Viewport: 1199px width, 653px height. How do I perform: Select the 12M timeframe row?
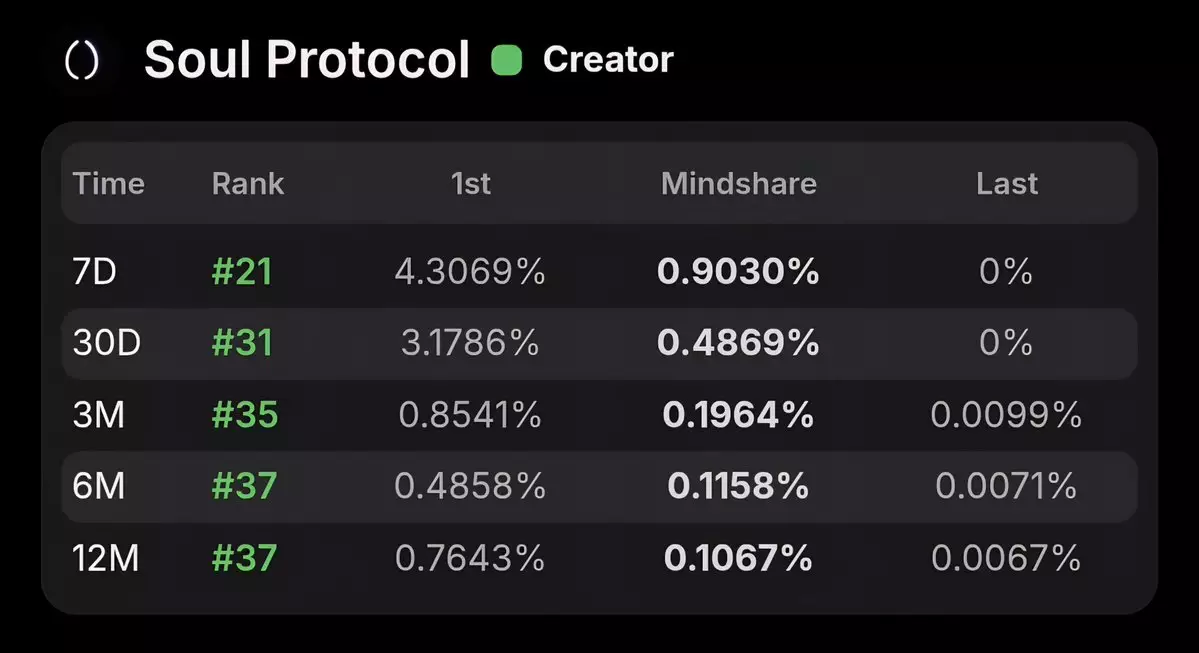coord(106,558)
